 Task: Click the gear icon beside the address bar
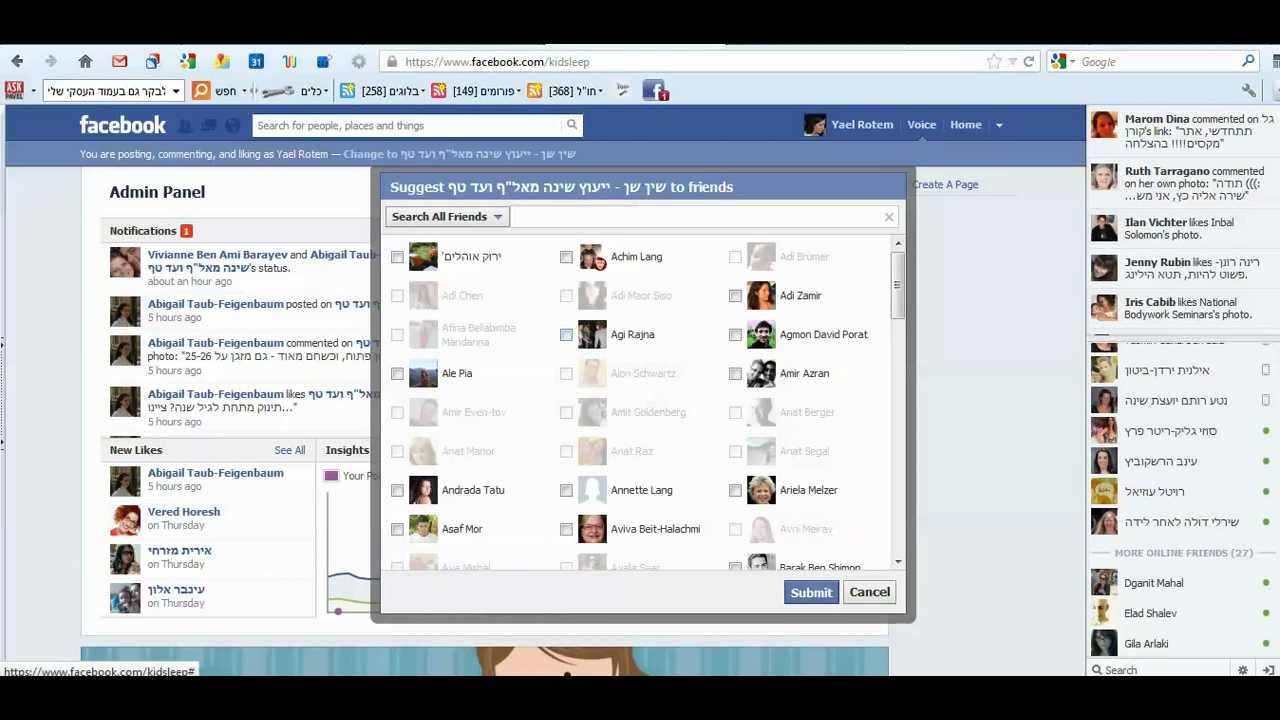click(x=358, y=62)
